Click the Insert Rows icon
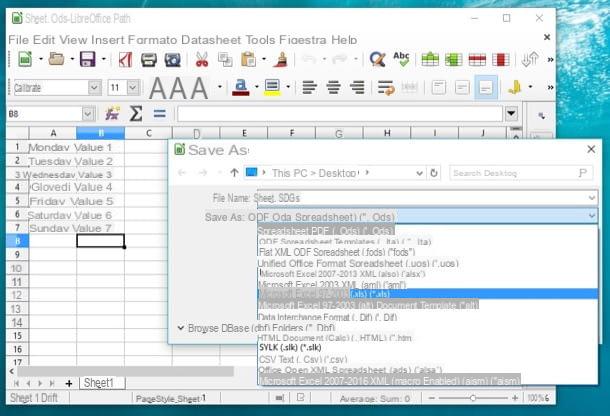 point(430,59)
